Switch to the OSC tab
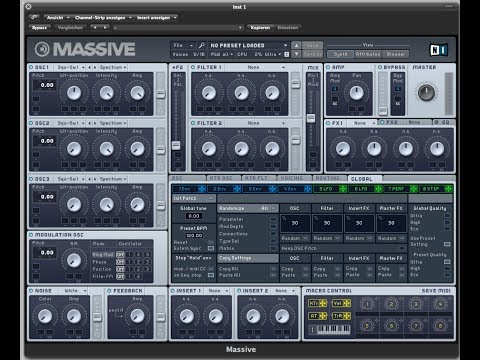 click(187, 179)
